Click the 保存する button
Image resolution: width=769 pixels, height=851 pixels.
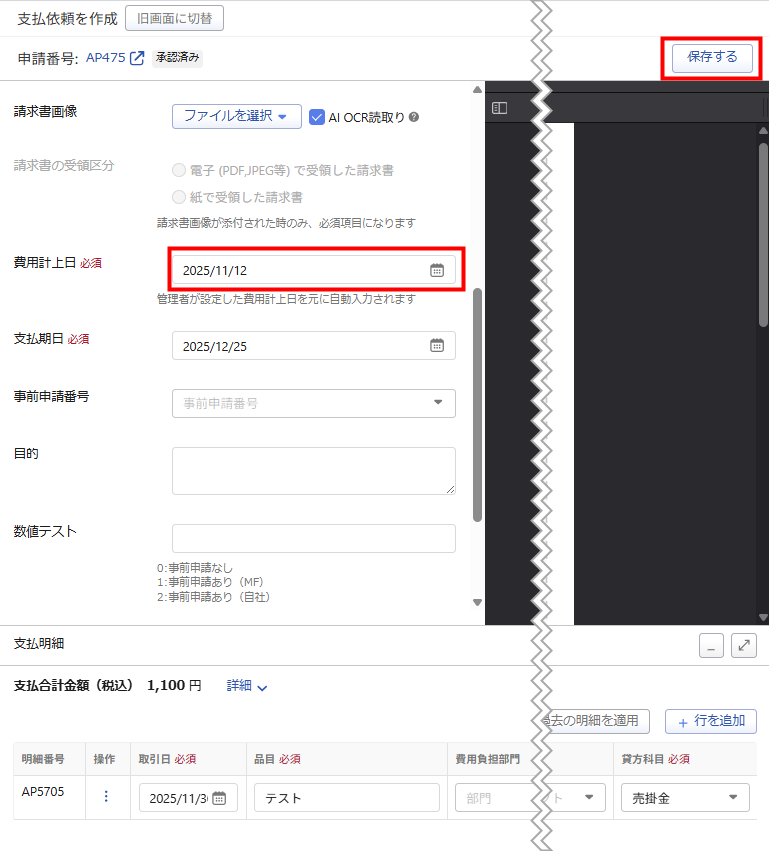(711, 58)
